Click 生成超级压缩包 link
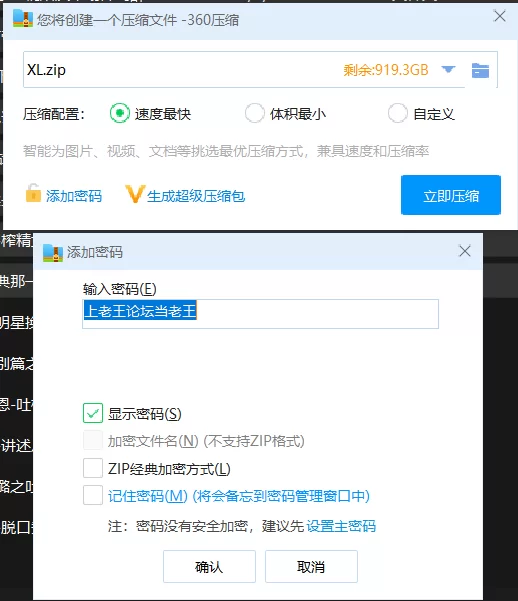 coord(196,196)
